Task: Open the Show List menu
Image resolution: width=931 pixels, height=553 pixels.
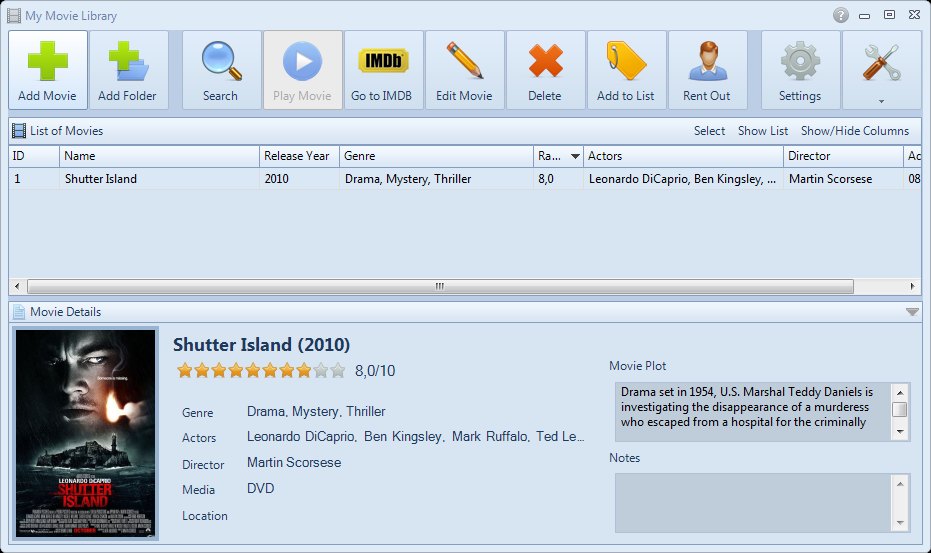Action: 763,131
